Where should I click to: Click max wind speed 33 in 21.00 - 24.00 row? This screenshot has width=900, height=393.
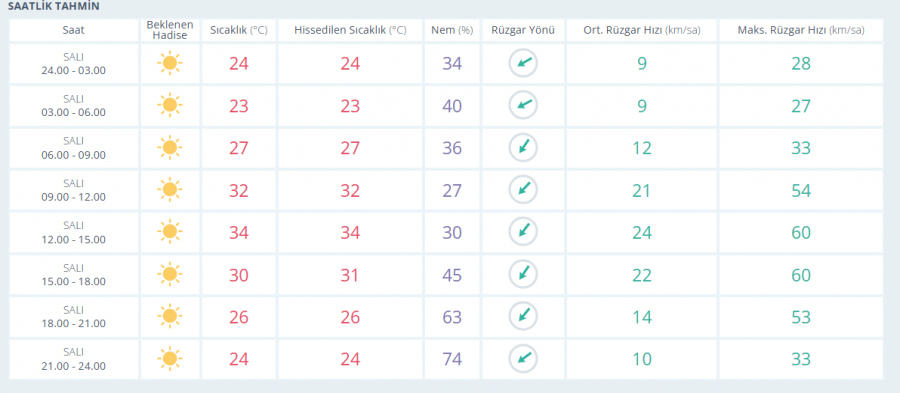click(x=801, y=359)
